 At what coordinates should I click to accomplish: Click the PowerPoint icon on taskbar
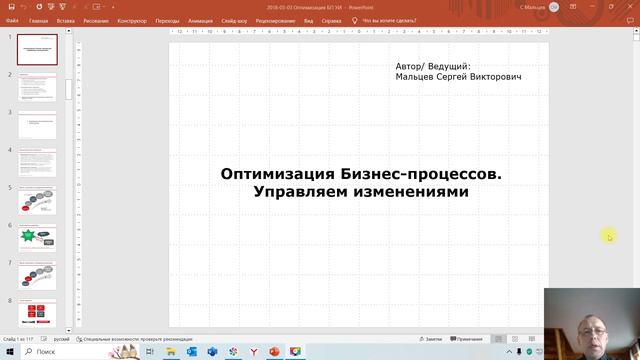point(274,351)
